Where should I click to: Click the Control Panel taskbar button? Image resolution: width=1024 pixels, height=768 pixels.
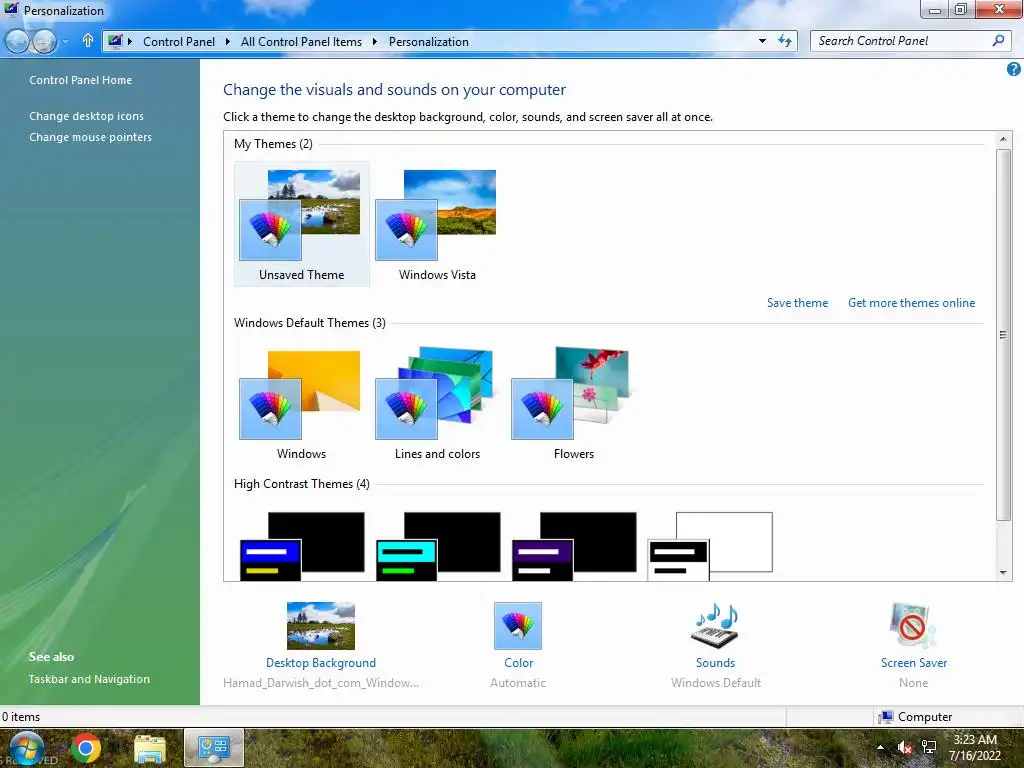click(x=214, y=748)
